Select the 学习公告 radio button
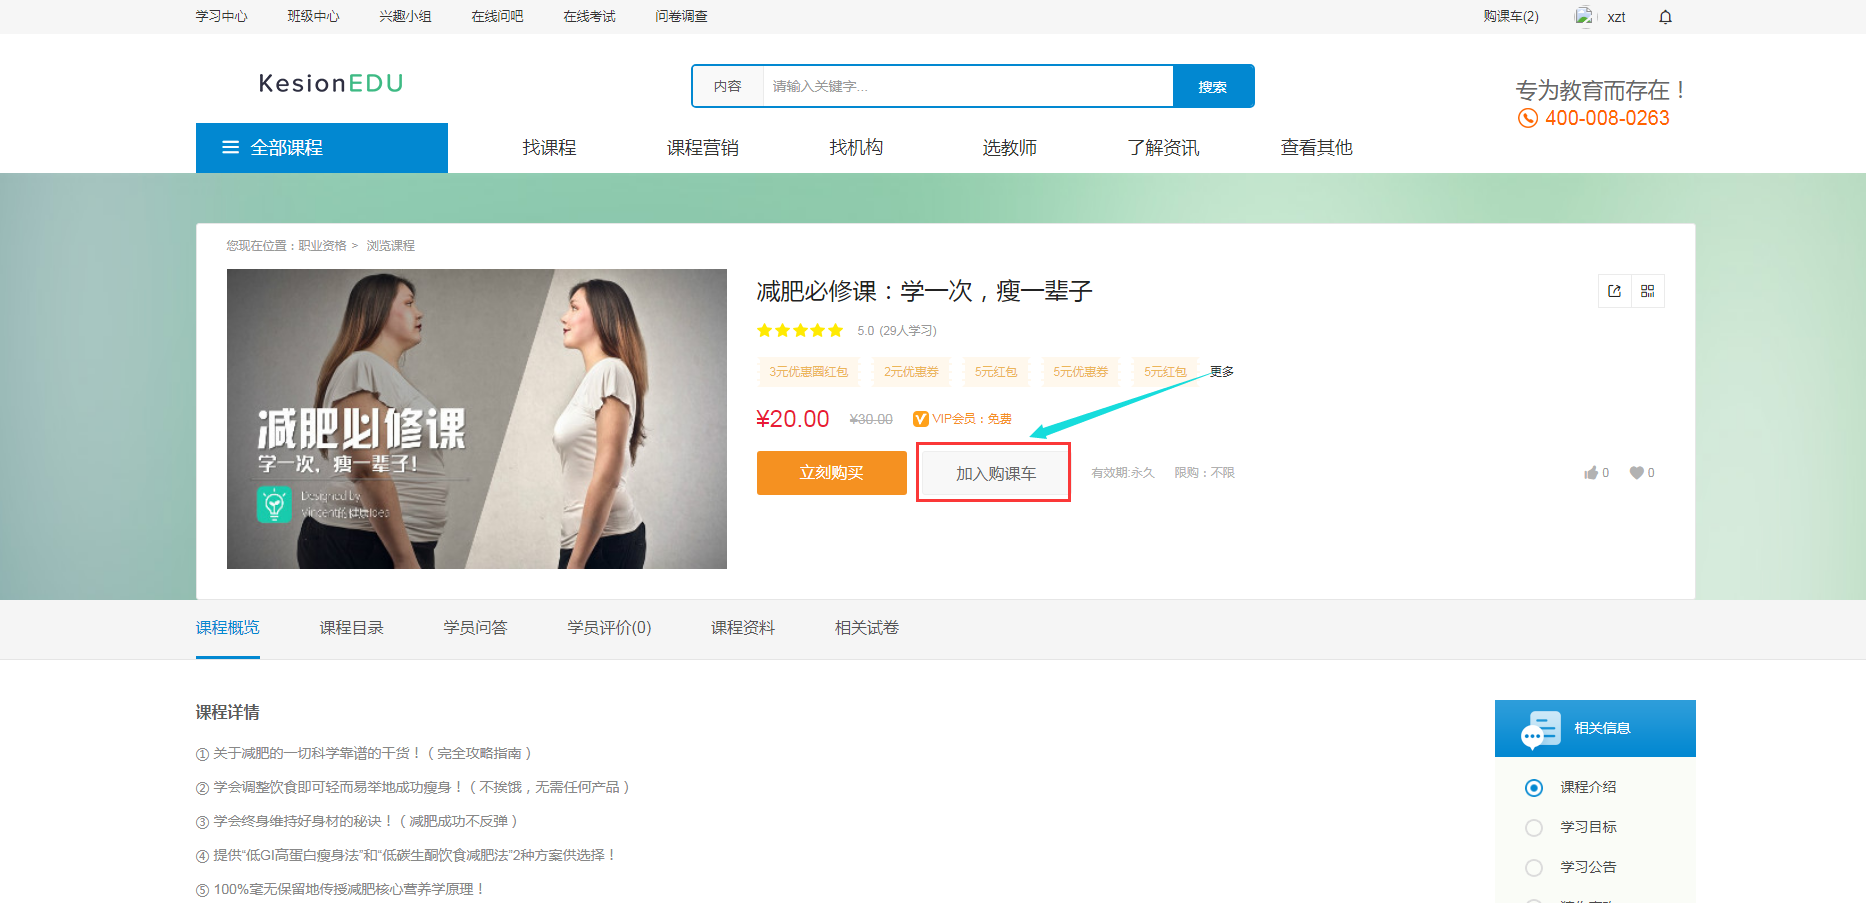1866x903 pixels. click(x=1535, y=867)
